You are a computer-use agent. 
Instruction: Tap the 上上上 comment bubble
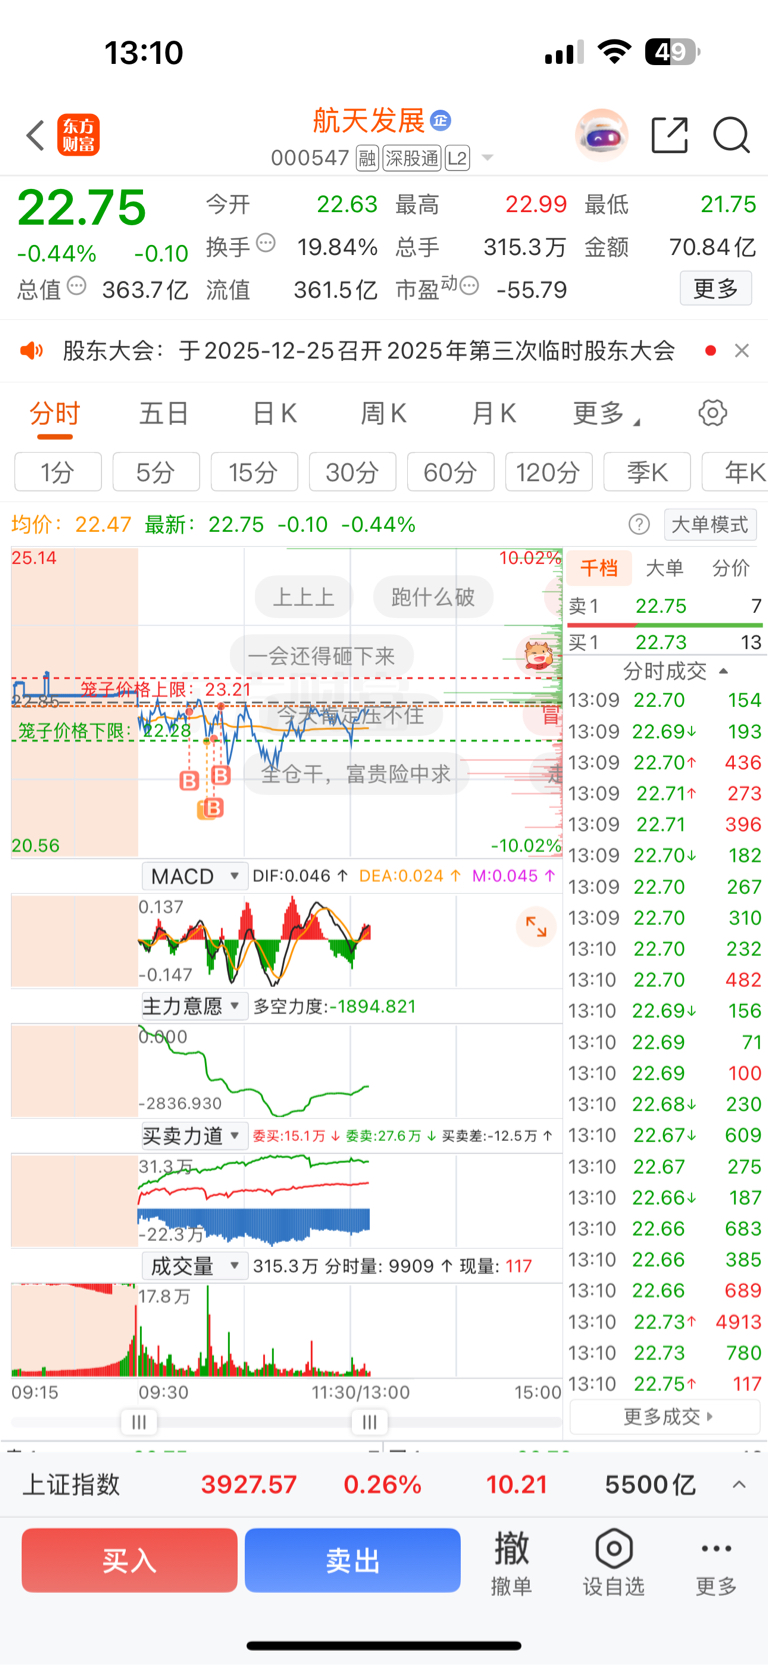[304, 597]
